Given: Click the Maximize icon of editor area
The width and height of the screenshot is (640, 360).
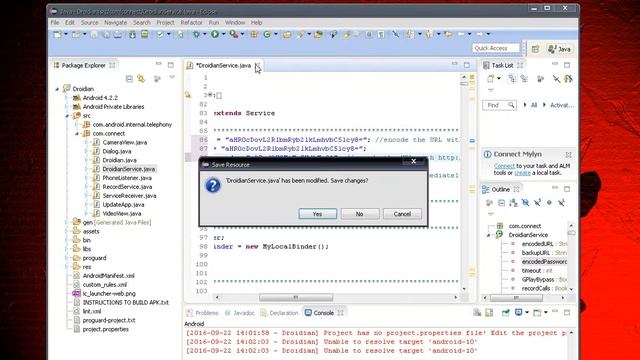Looking at the screenshot, I should pyautogui.click(x=467, y=65).
